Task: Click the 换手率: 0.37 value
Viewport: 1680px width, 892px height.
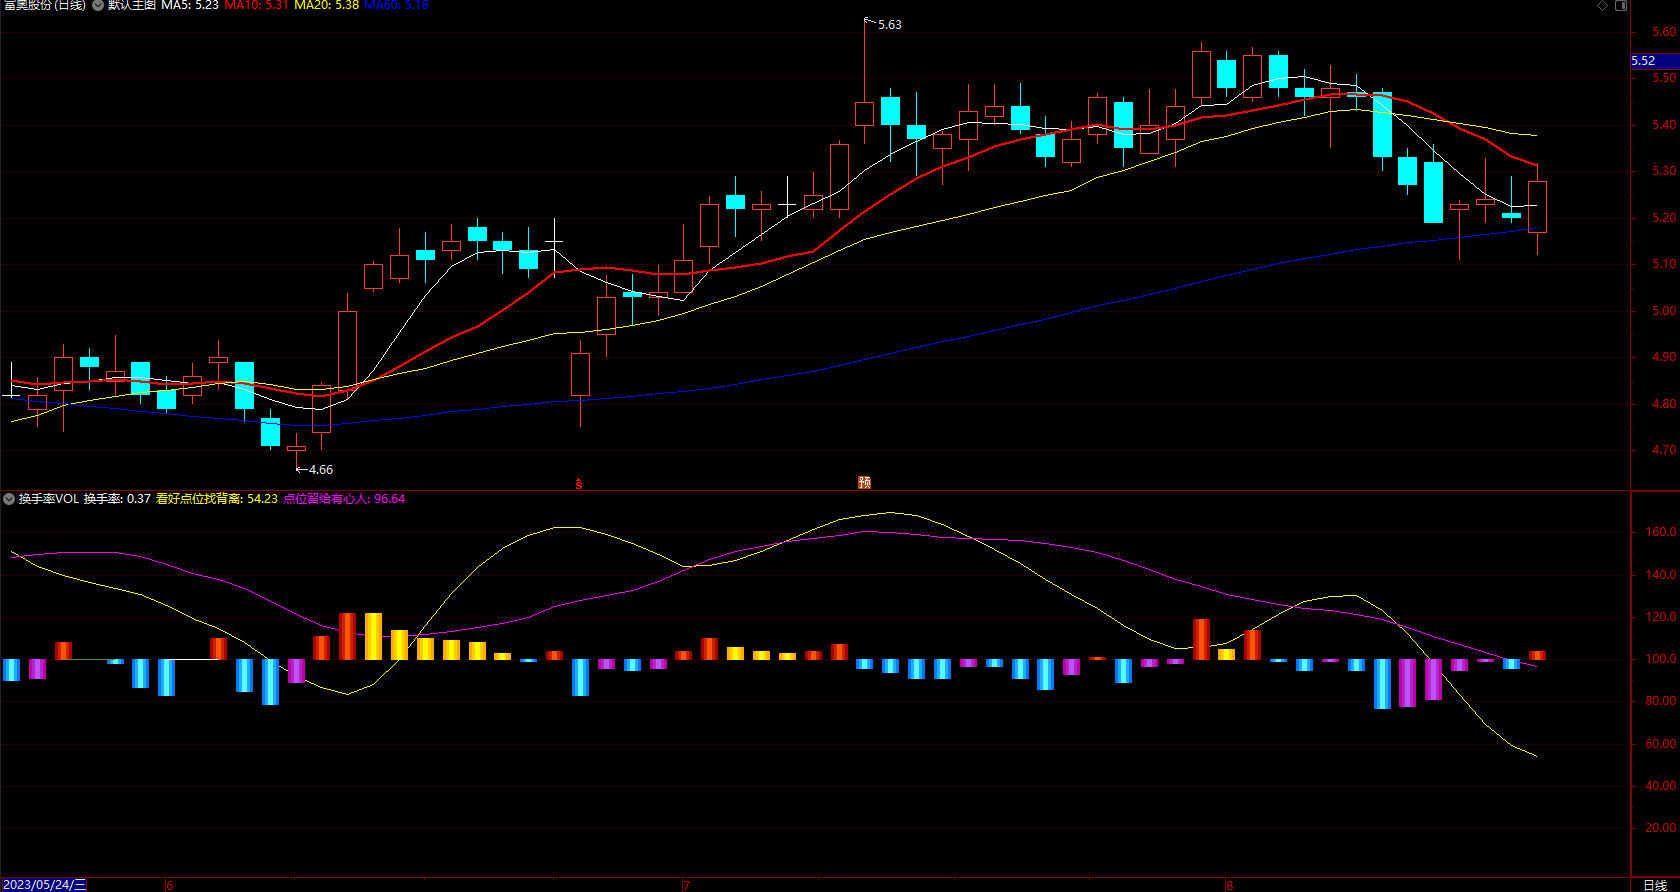Action: 117,499
